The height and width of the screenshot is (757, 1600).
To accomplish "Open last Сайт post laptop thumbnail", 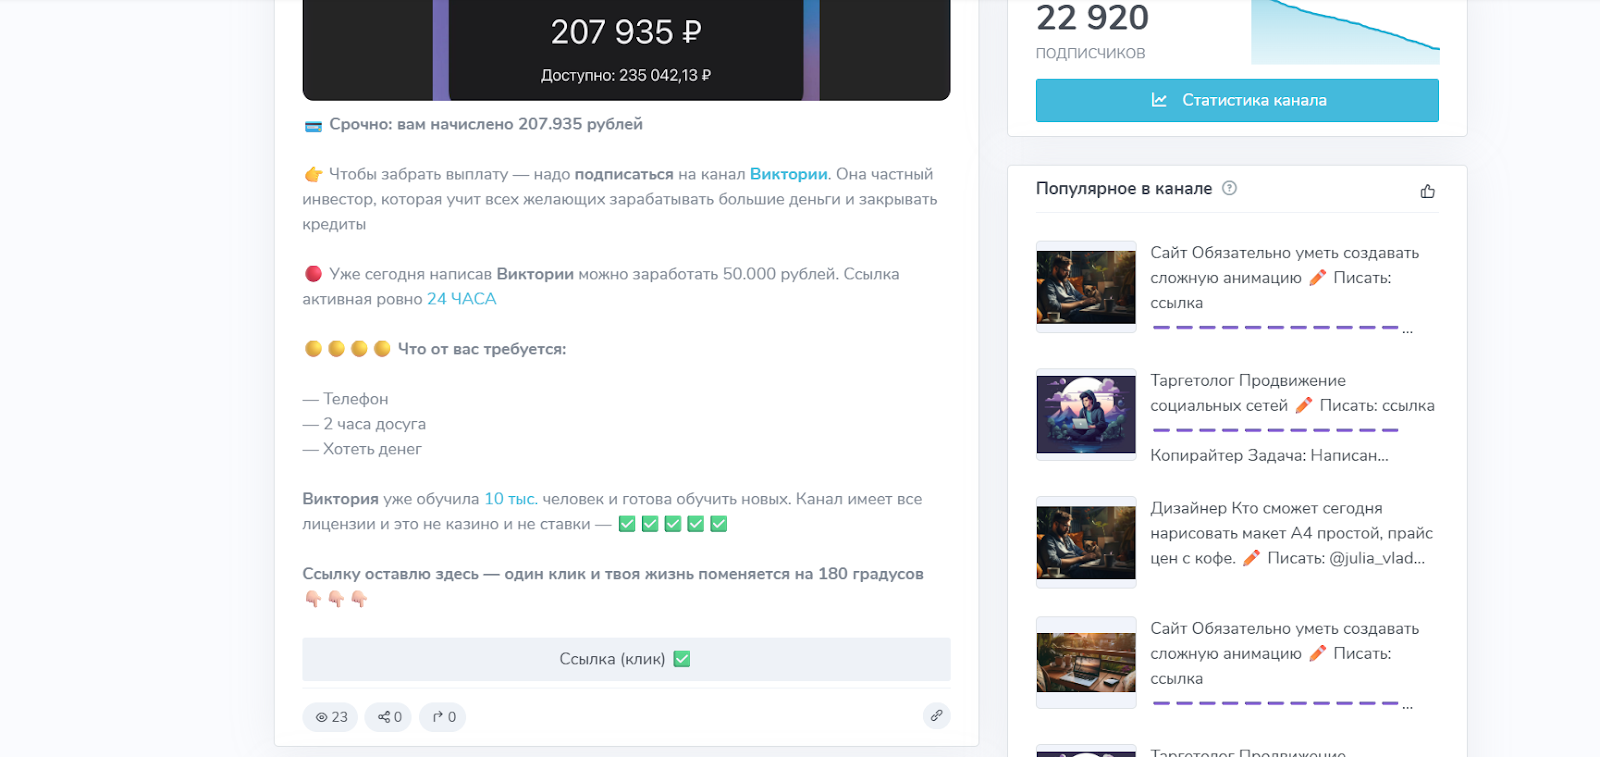I will pos(1086,662).
